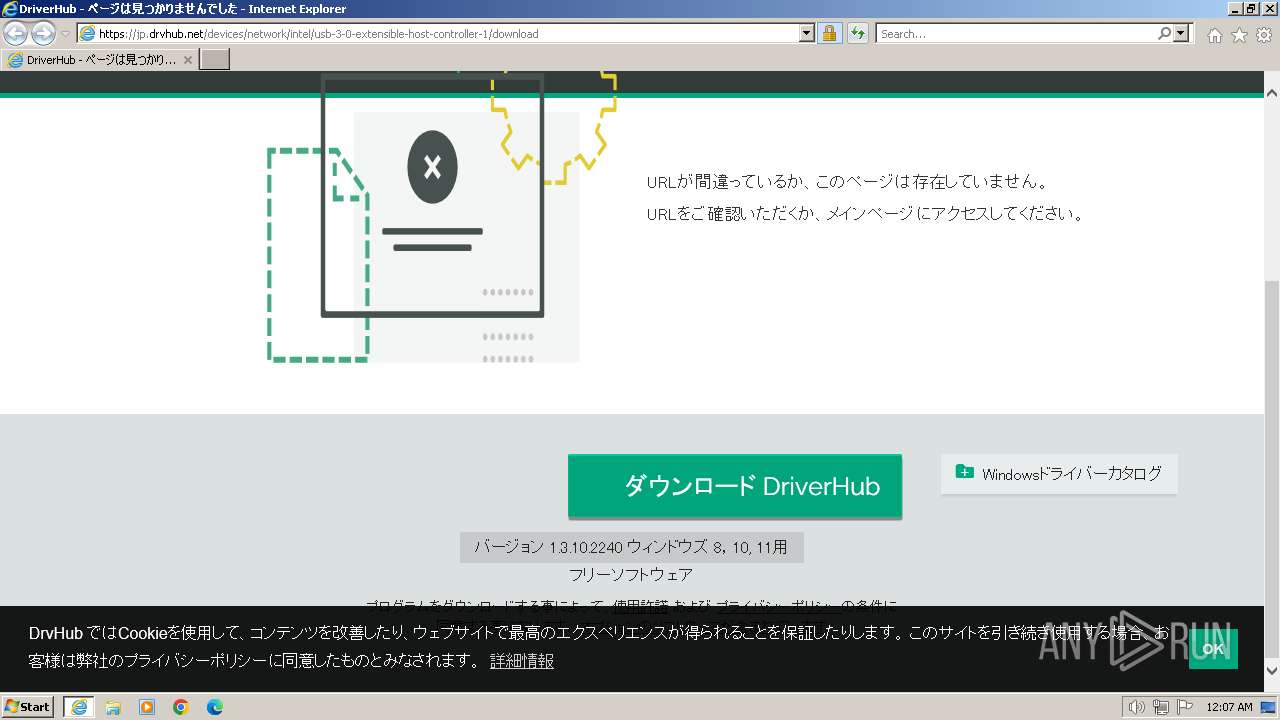
Task: Expand the address bar autocomplete dropdown
Action: tap(807, 33)
